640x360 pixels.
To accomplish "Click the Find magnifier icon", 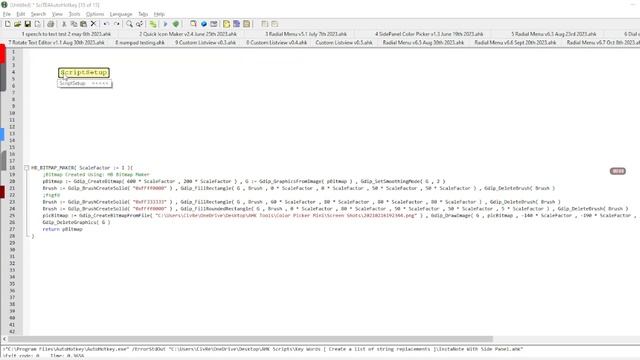I will [129, 24].
